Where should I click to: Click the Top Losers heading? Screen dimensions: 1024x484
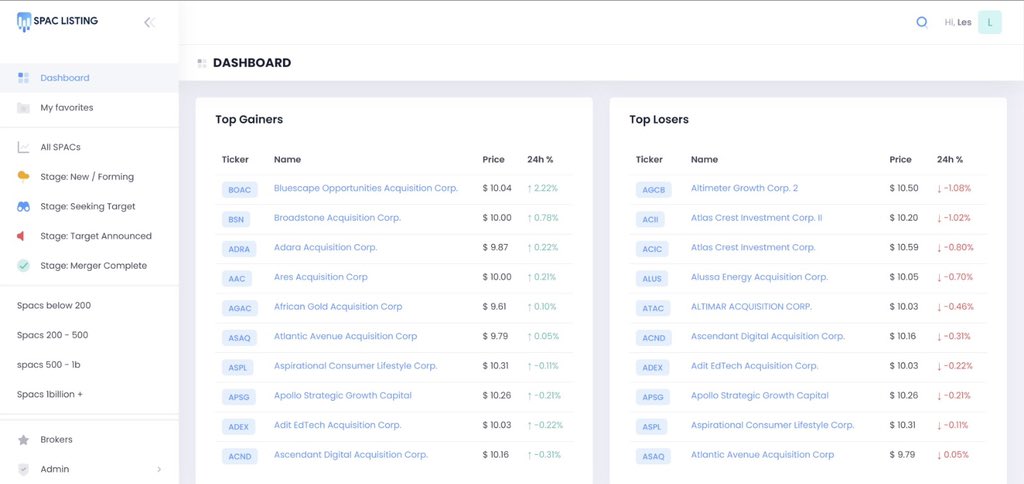659,120
